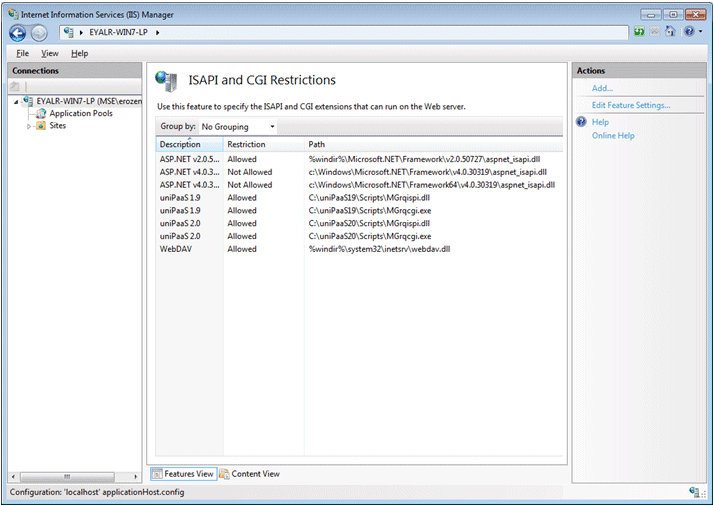Click the green Refresh page icon
The height and width of the screenshot is (506, 714).
pos(639,31)
